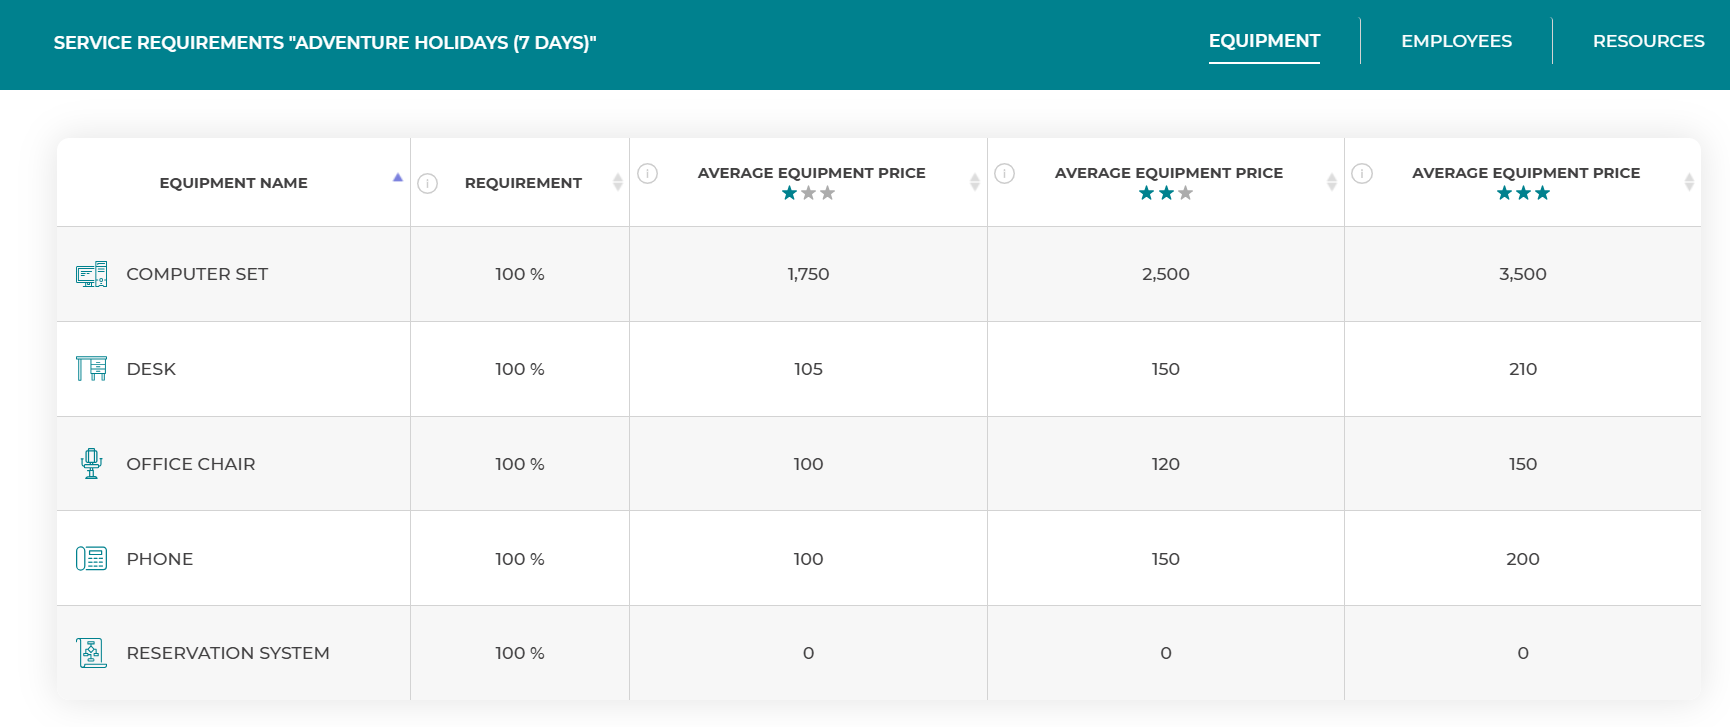1730x727 pixels.
Task: Show info for two-star average price
Action: pyautogui.click(x=1004, y=174)
